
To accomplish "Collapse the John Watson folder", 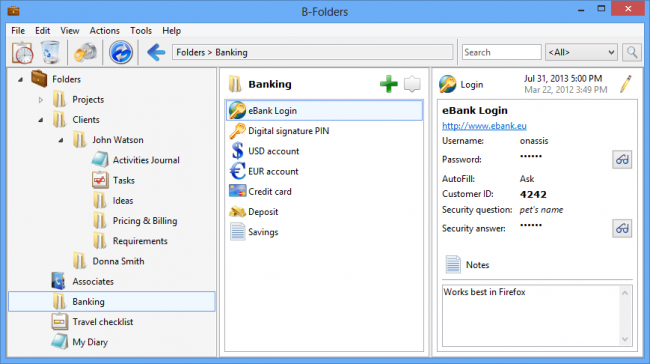I will (x=61, y=140).
